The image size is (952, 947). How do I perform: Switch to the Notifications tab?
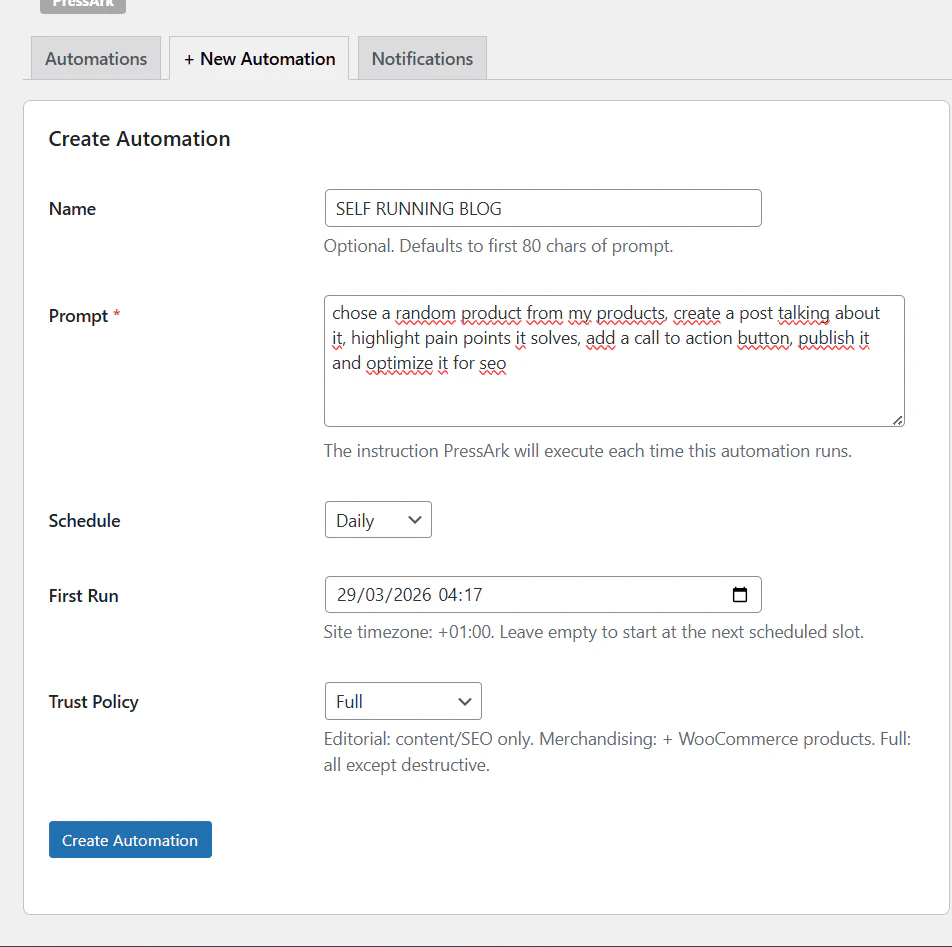[x=422, y=58]
